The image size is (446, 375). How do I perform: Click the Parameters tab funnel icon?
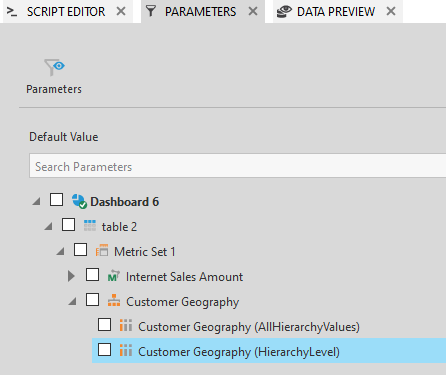pos(151,11)
